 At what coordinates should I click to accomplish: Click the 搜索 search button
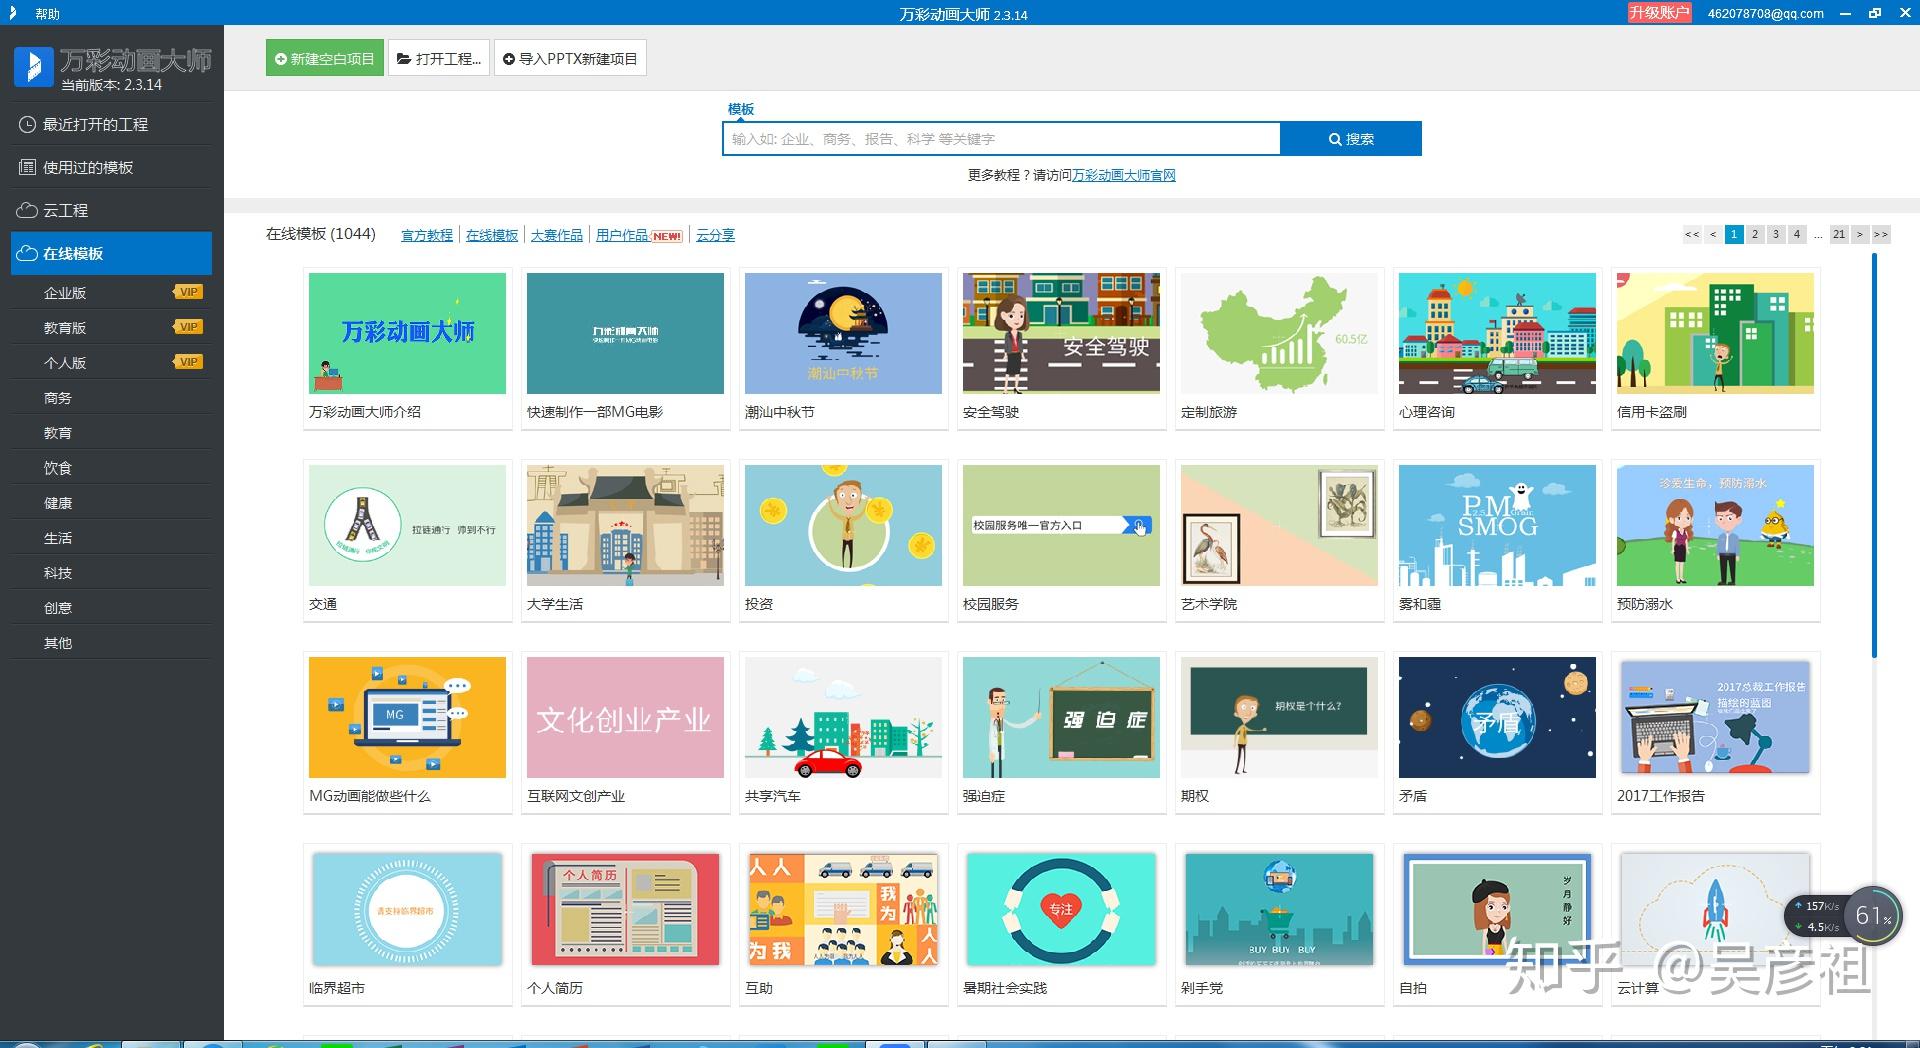[x=1351, y=139]
